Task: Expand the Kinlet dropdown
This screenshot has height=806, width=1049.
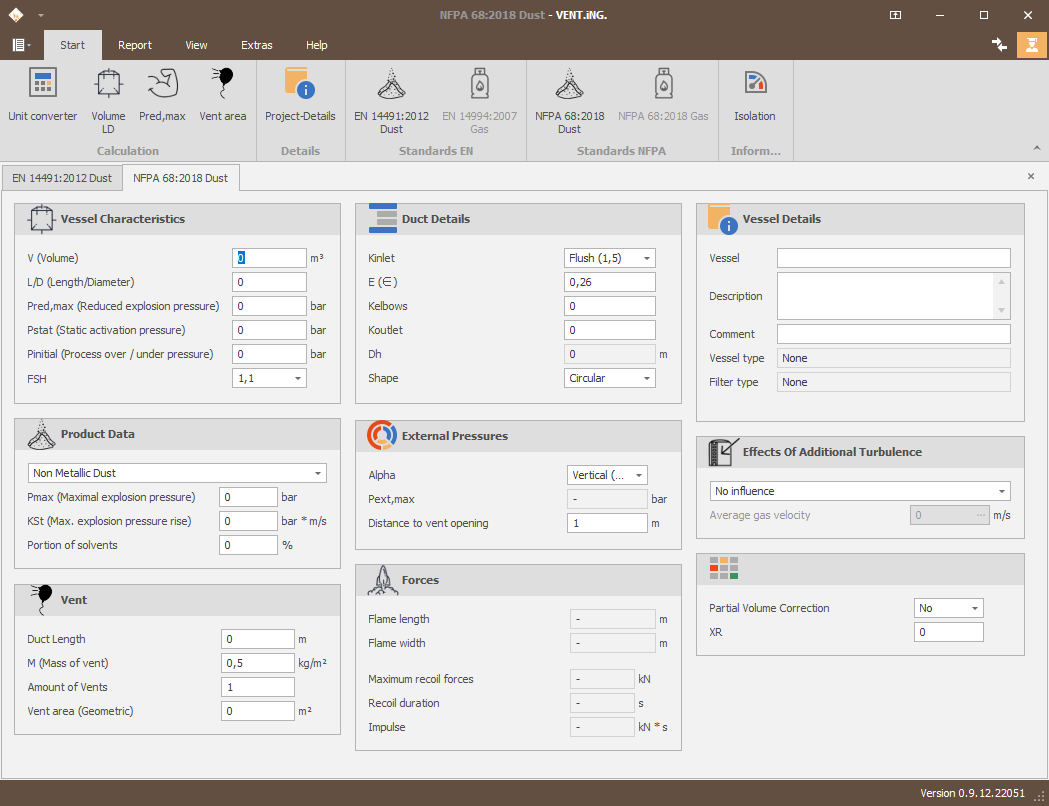Action: (647, 258)
